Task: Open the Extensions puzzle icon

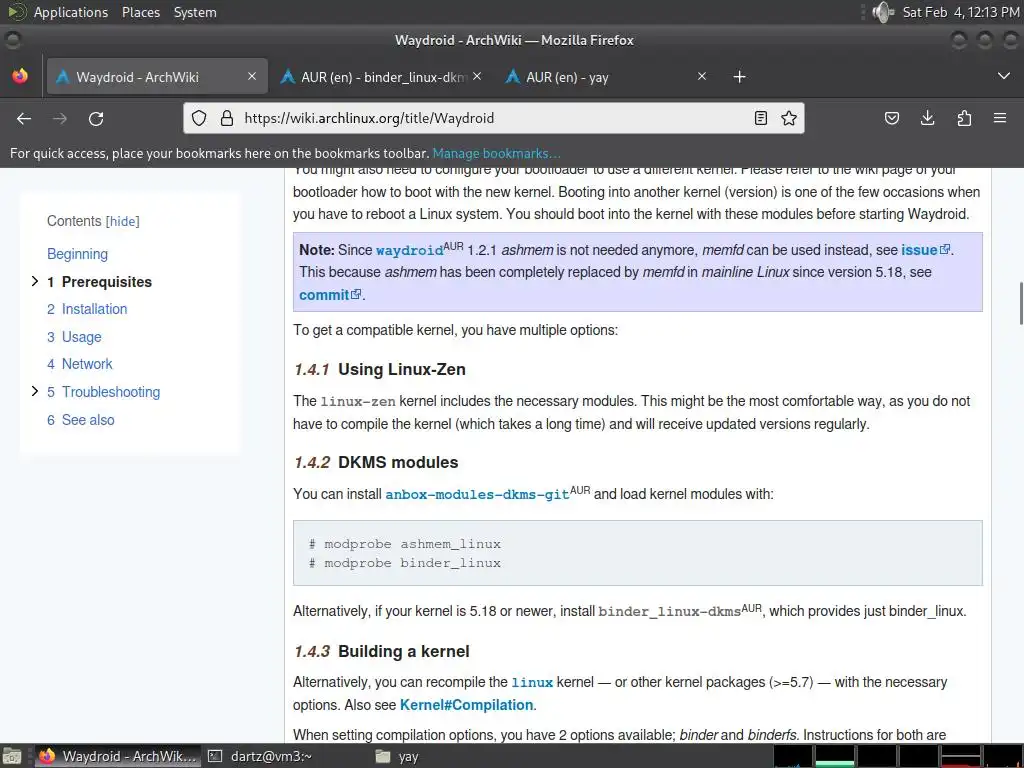Action: (x=964, y=118)
